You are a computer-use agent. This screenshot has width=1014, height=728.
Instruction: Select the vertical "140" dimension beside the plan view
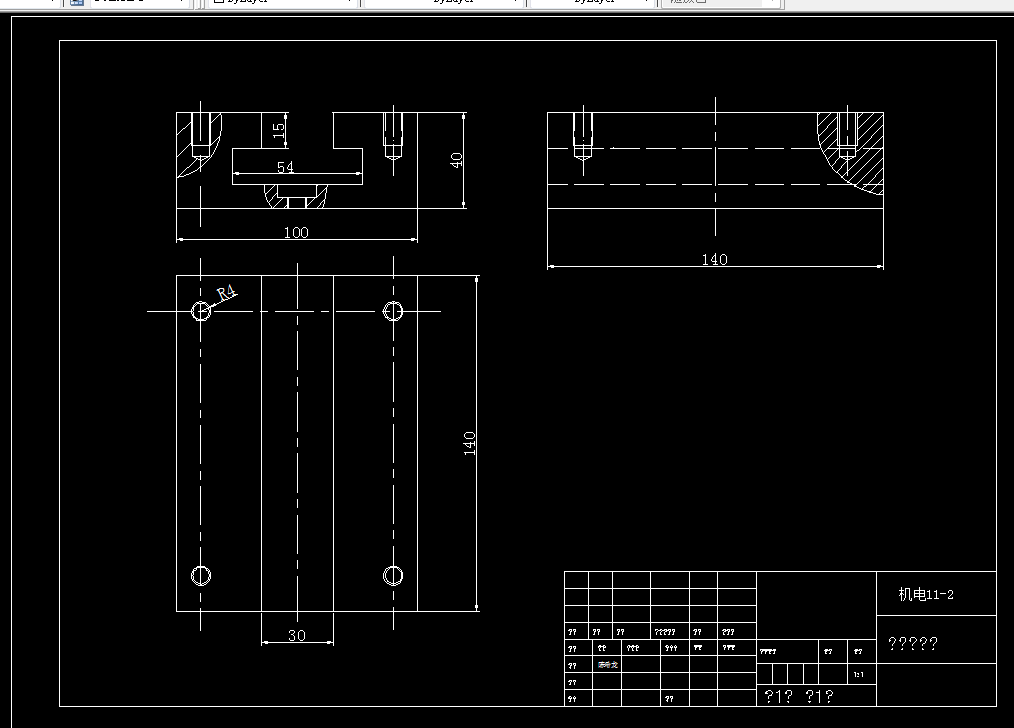(469, 444)
